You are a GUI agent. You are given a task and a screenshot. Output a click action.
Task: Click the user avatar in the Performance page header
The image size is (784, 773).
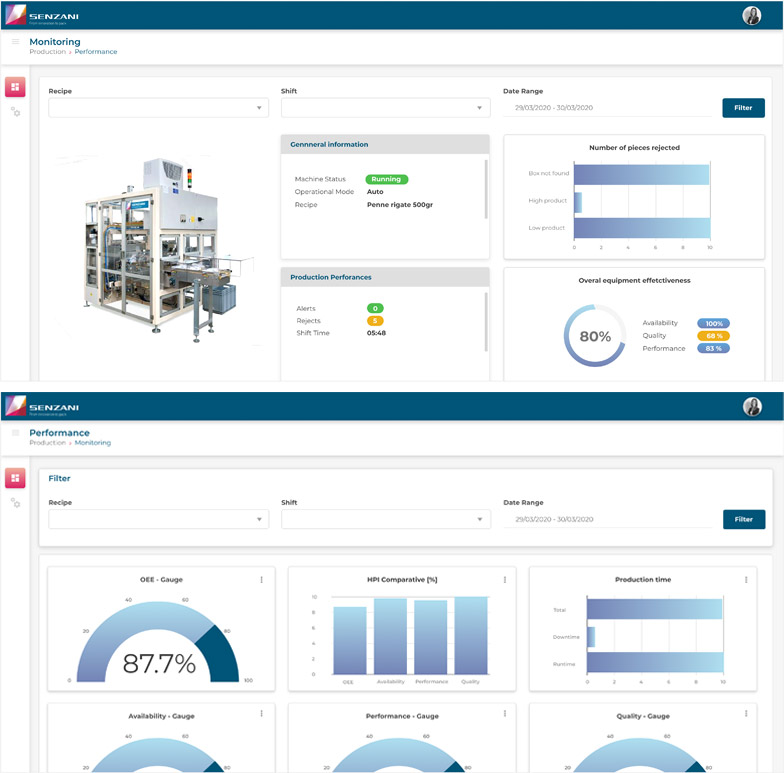(752, 406)
